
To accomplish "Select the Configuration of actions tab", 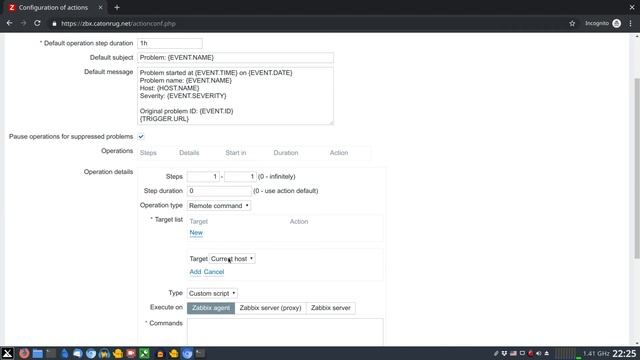I will (53, 7).
